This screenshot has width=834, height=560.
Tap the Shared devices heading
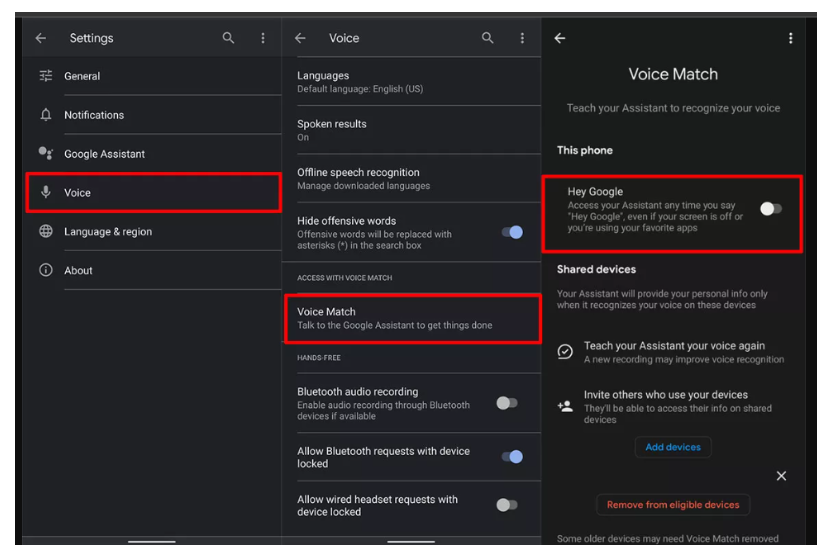[596, 269]
